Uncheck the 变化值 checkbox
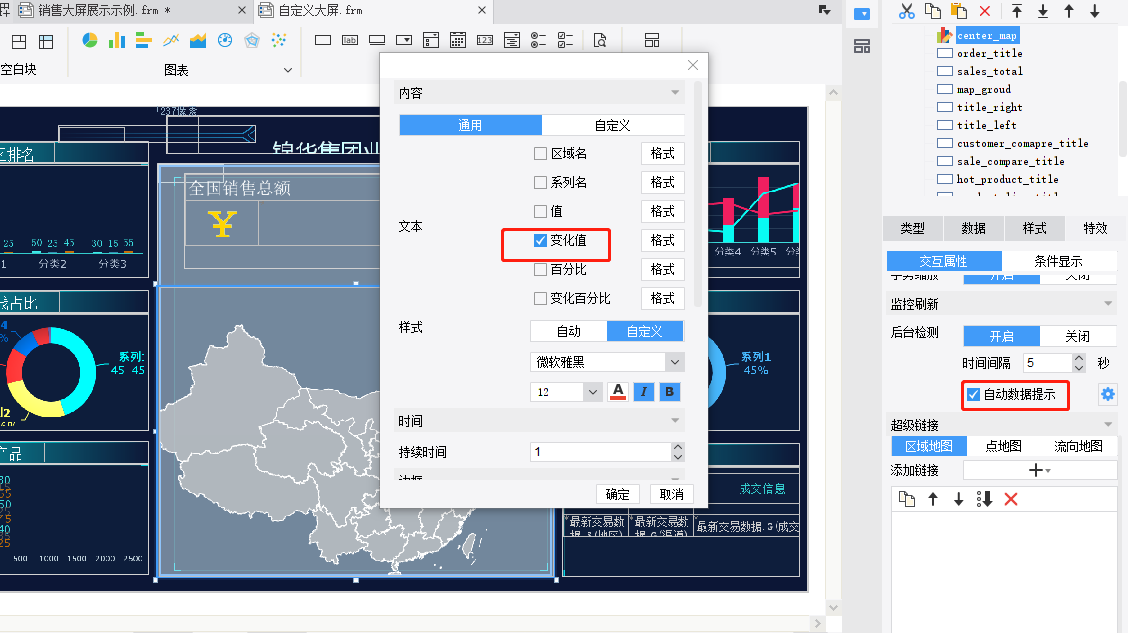This screenshot has height=633, width=1128. click(x=540, y=240)
